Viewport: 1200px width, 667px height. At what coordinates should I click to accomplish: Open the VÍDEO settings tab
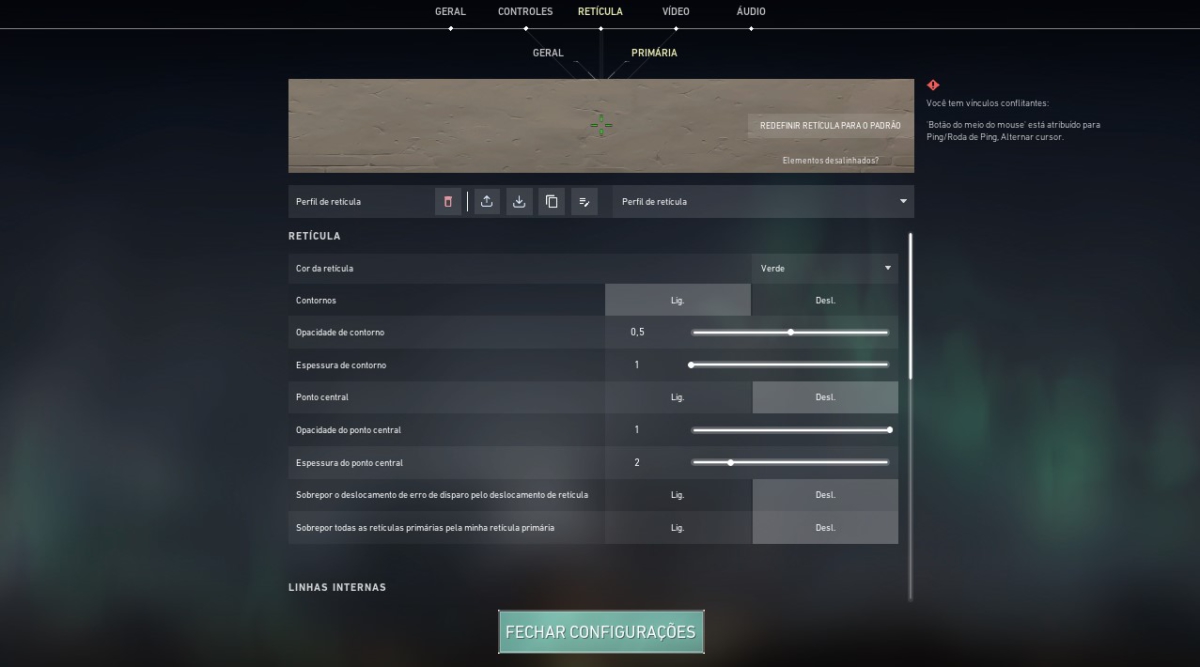point(675,12)
